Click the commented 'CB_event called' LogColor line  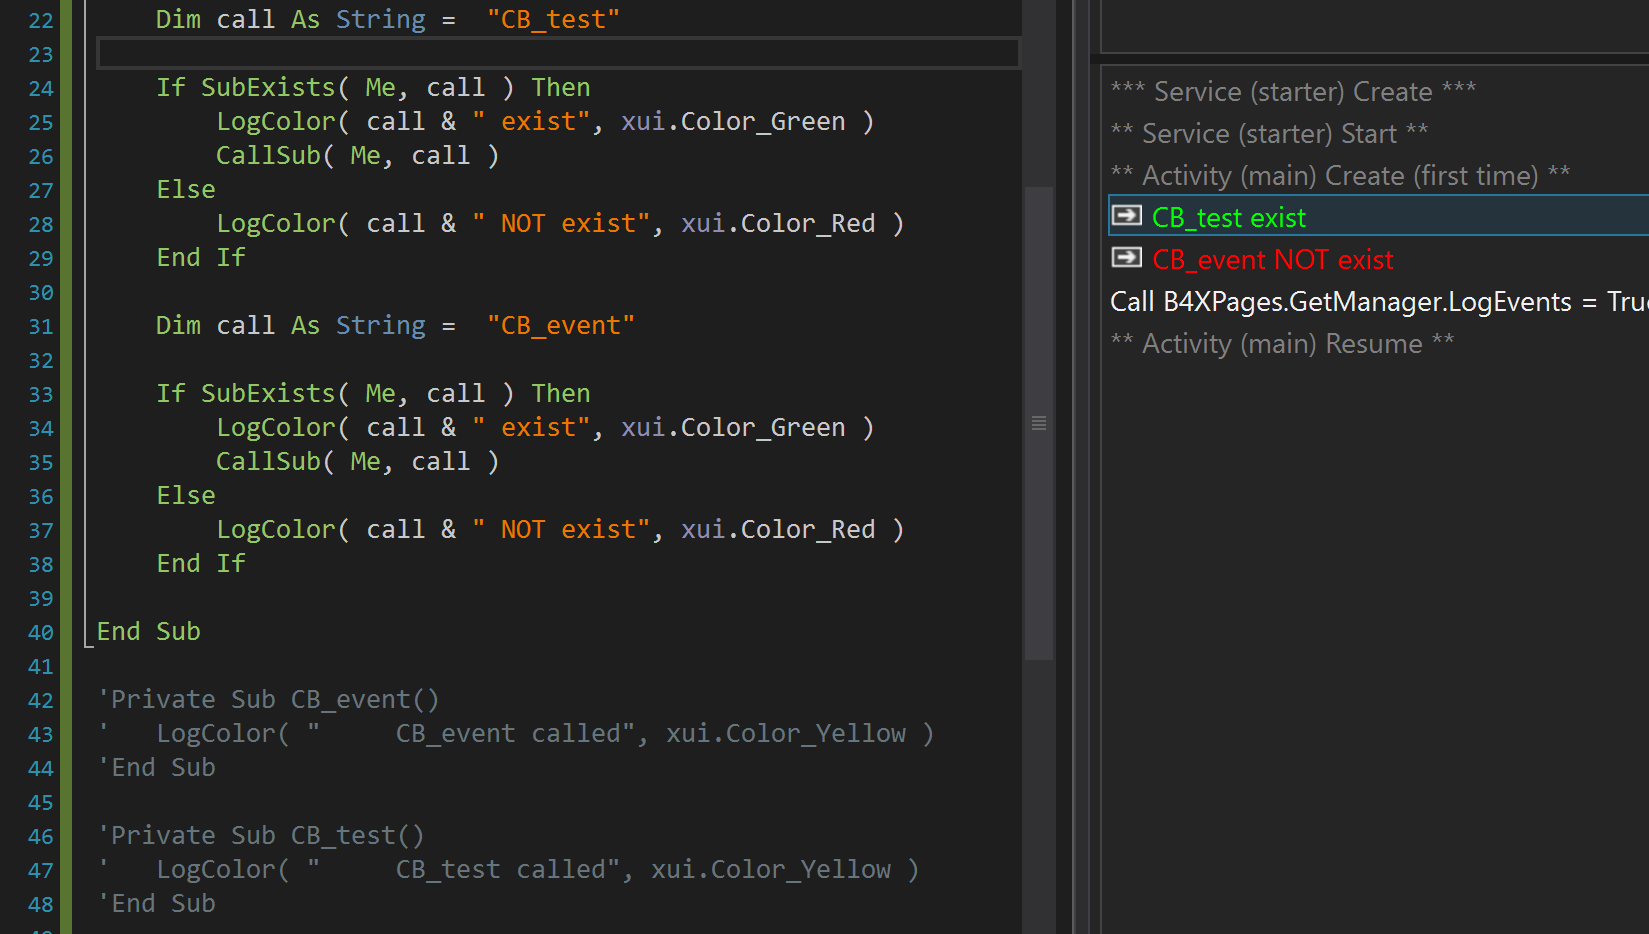516,733
